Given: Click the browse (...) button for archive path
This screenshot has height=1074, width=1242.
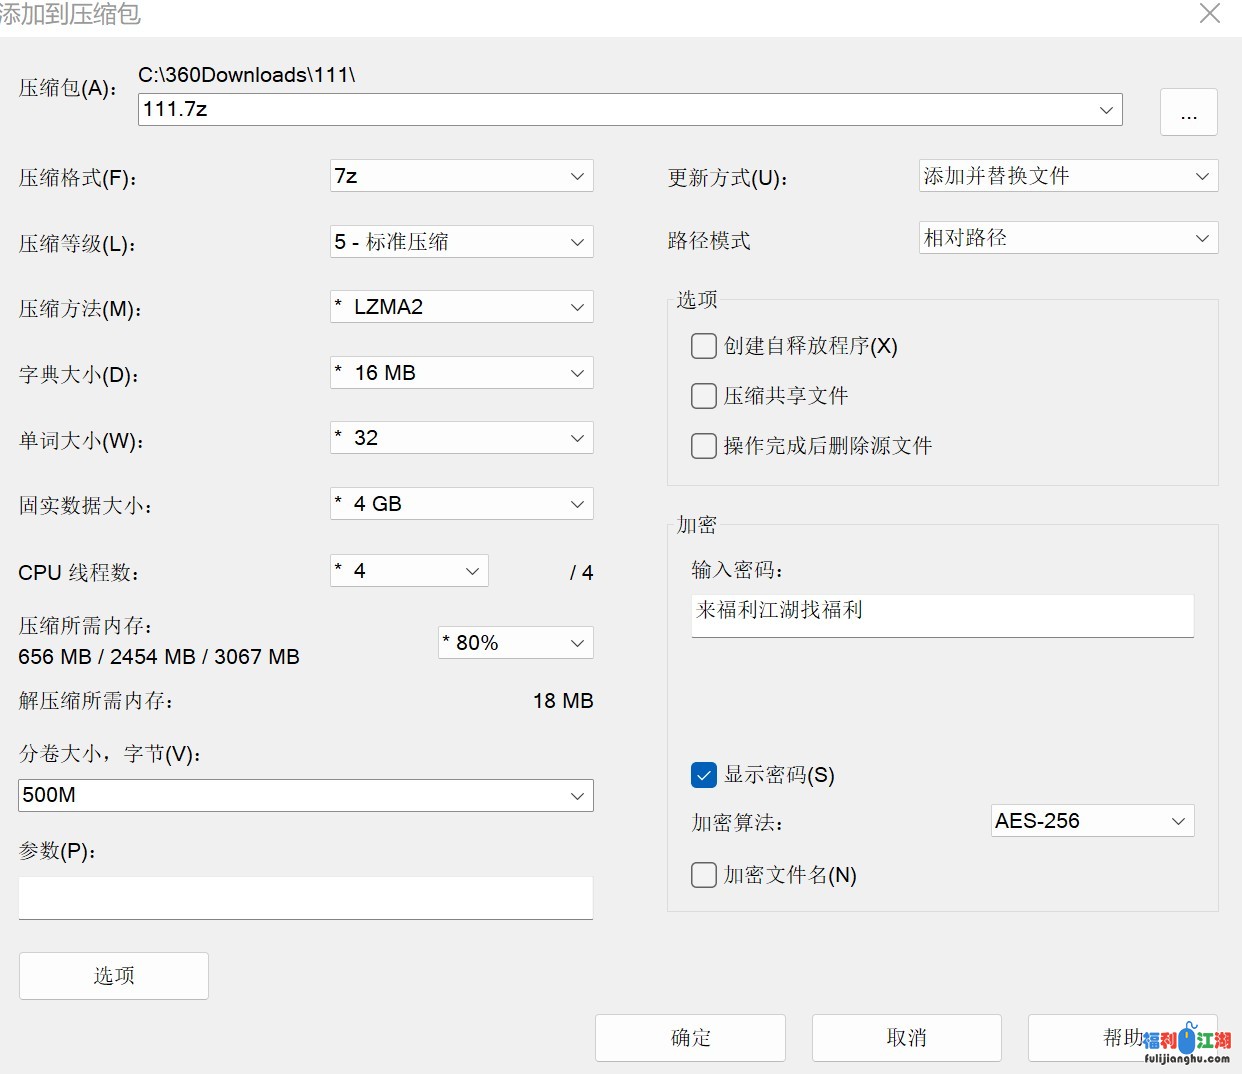Looking at the screenshot, I should coord(1188,112).
